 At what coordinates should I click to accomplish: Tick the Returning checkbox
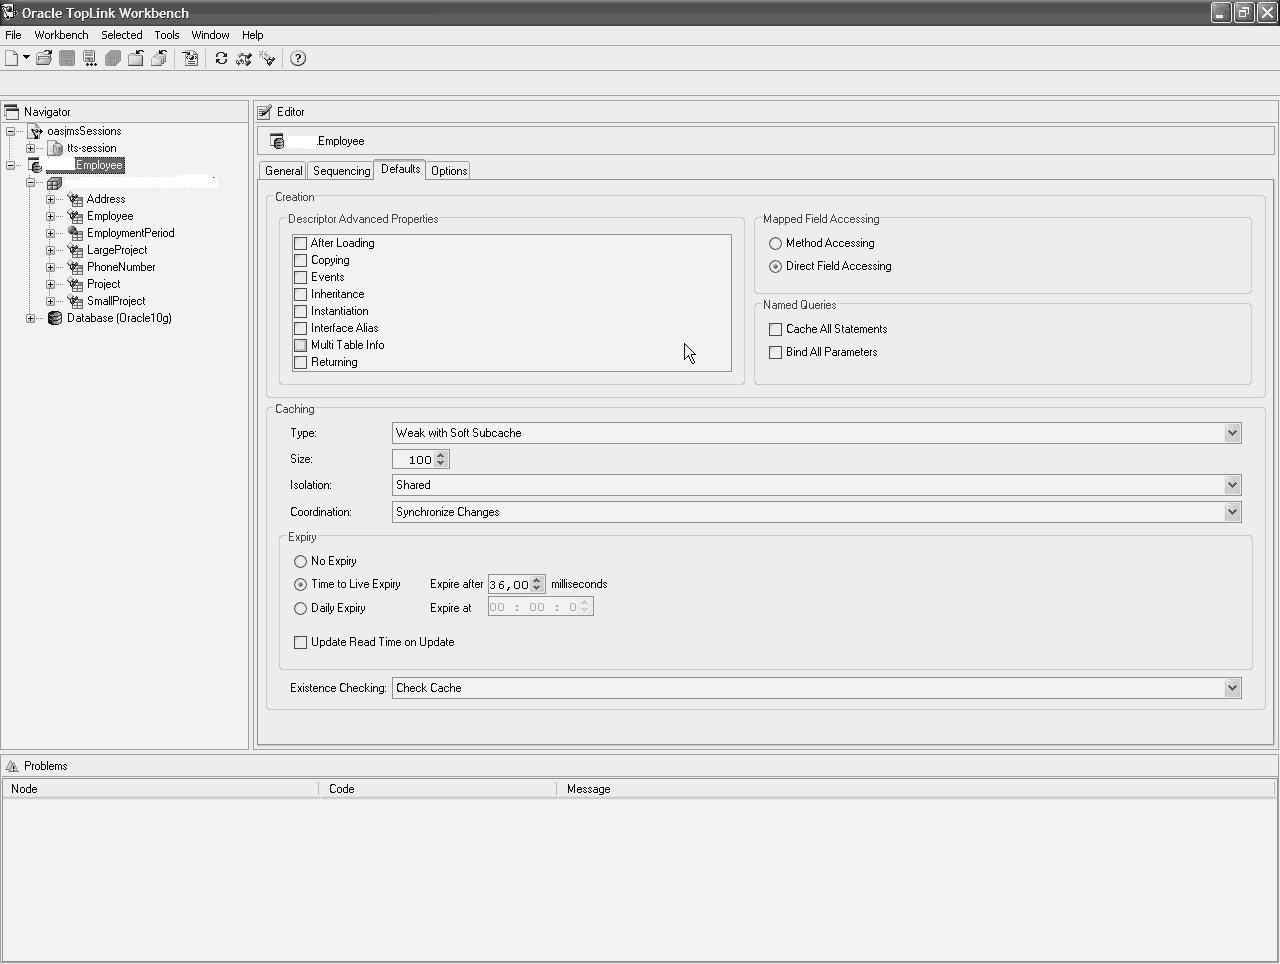coord(300,362)
